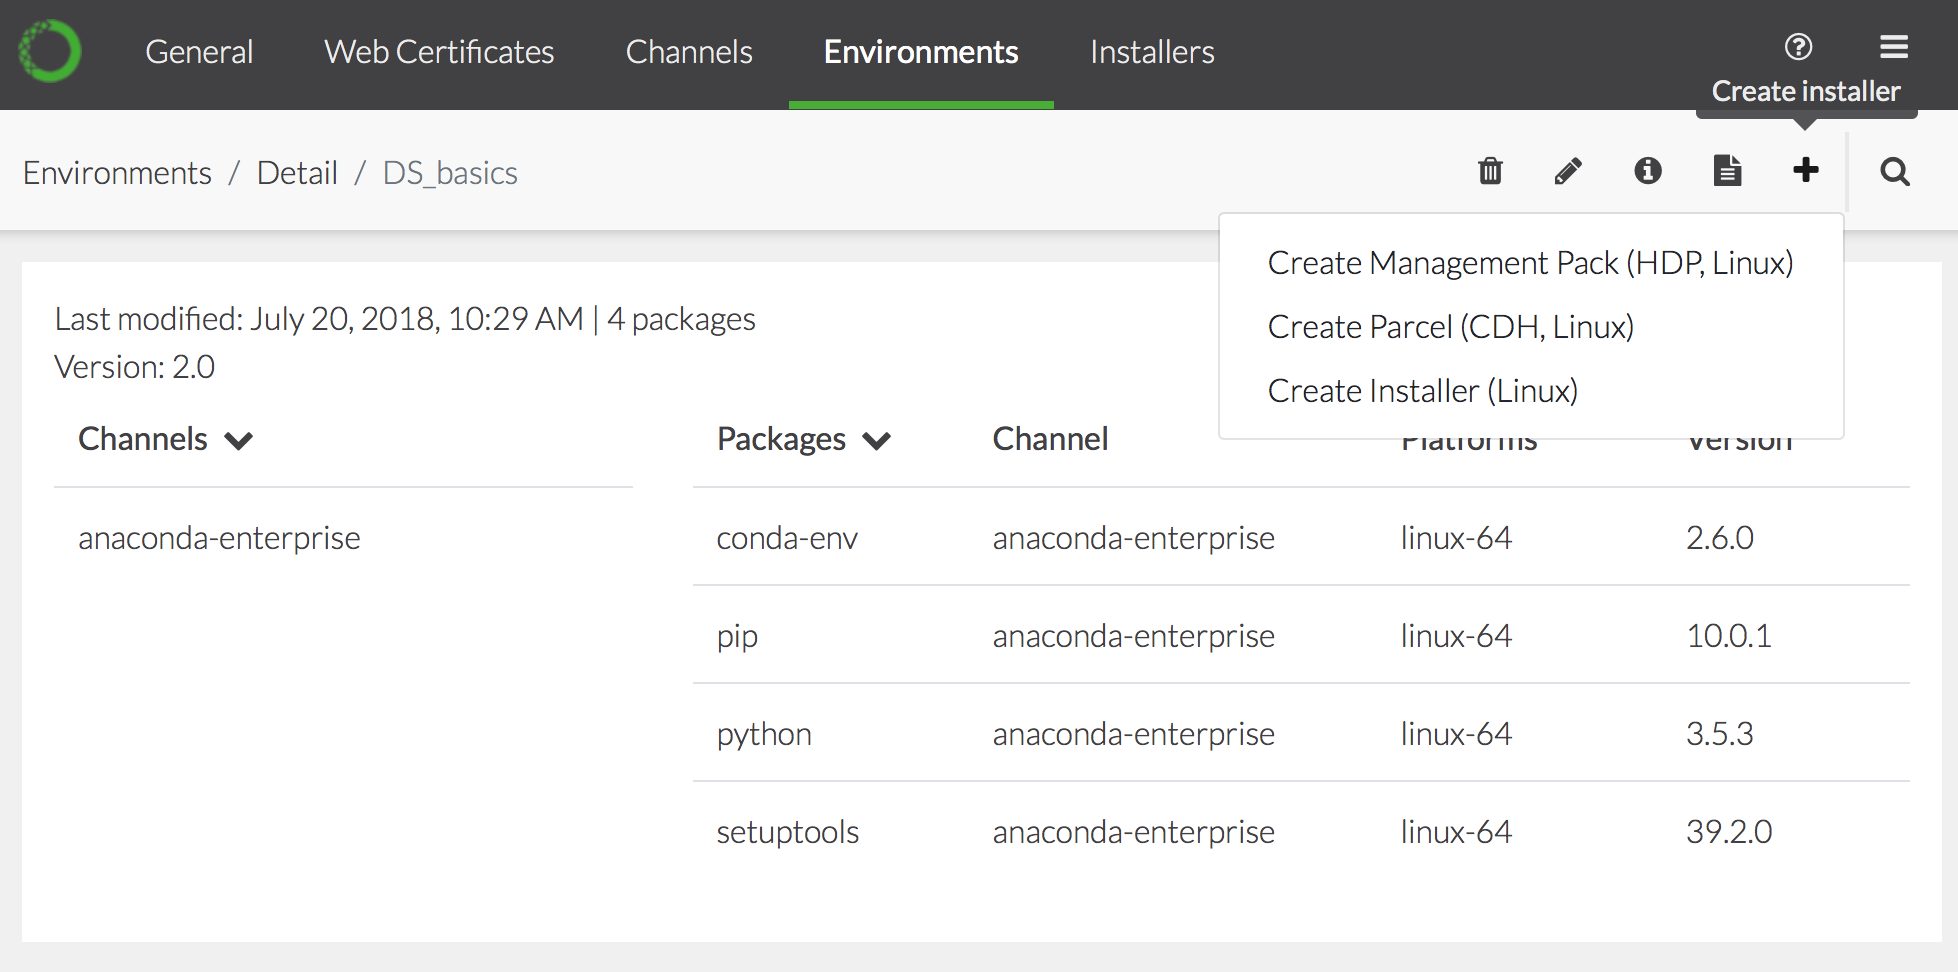The width and height of the screenshot is (1958, 972).
Task: Click the Anaconda logo icon
Action: (50, 51)
